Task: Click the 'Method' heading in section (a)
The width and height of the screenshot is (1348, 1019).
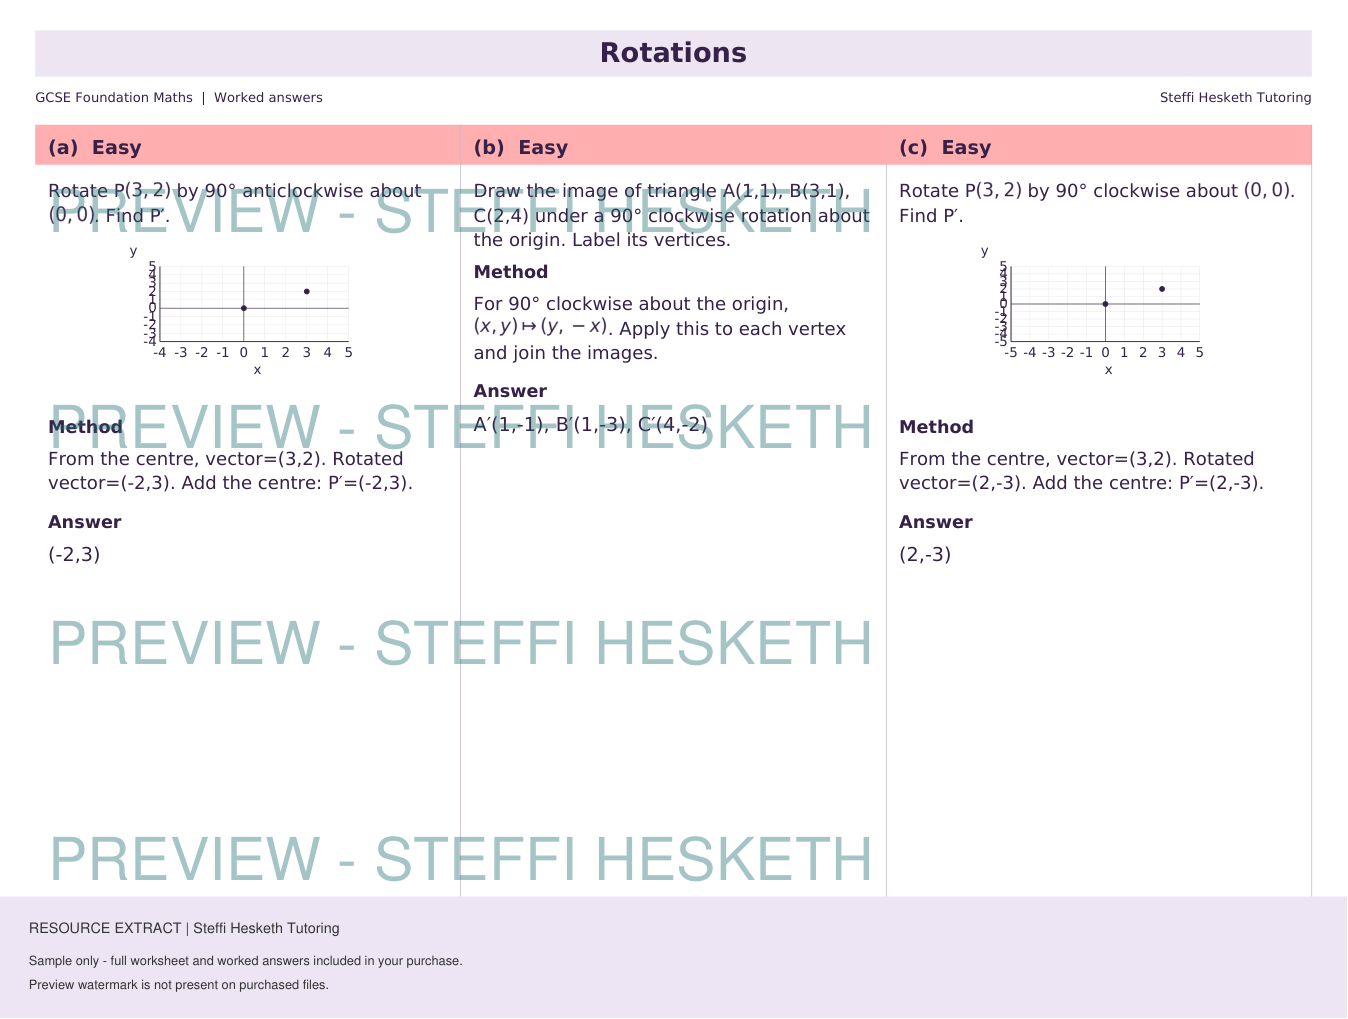Action: click(x=85, y=427)
